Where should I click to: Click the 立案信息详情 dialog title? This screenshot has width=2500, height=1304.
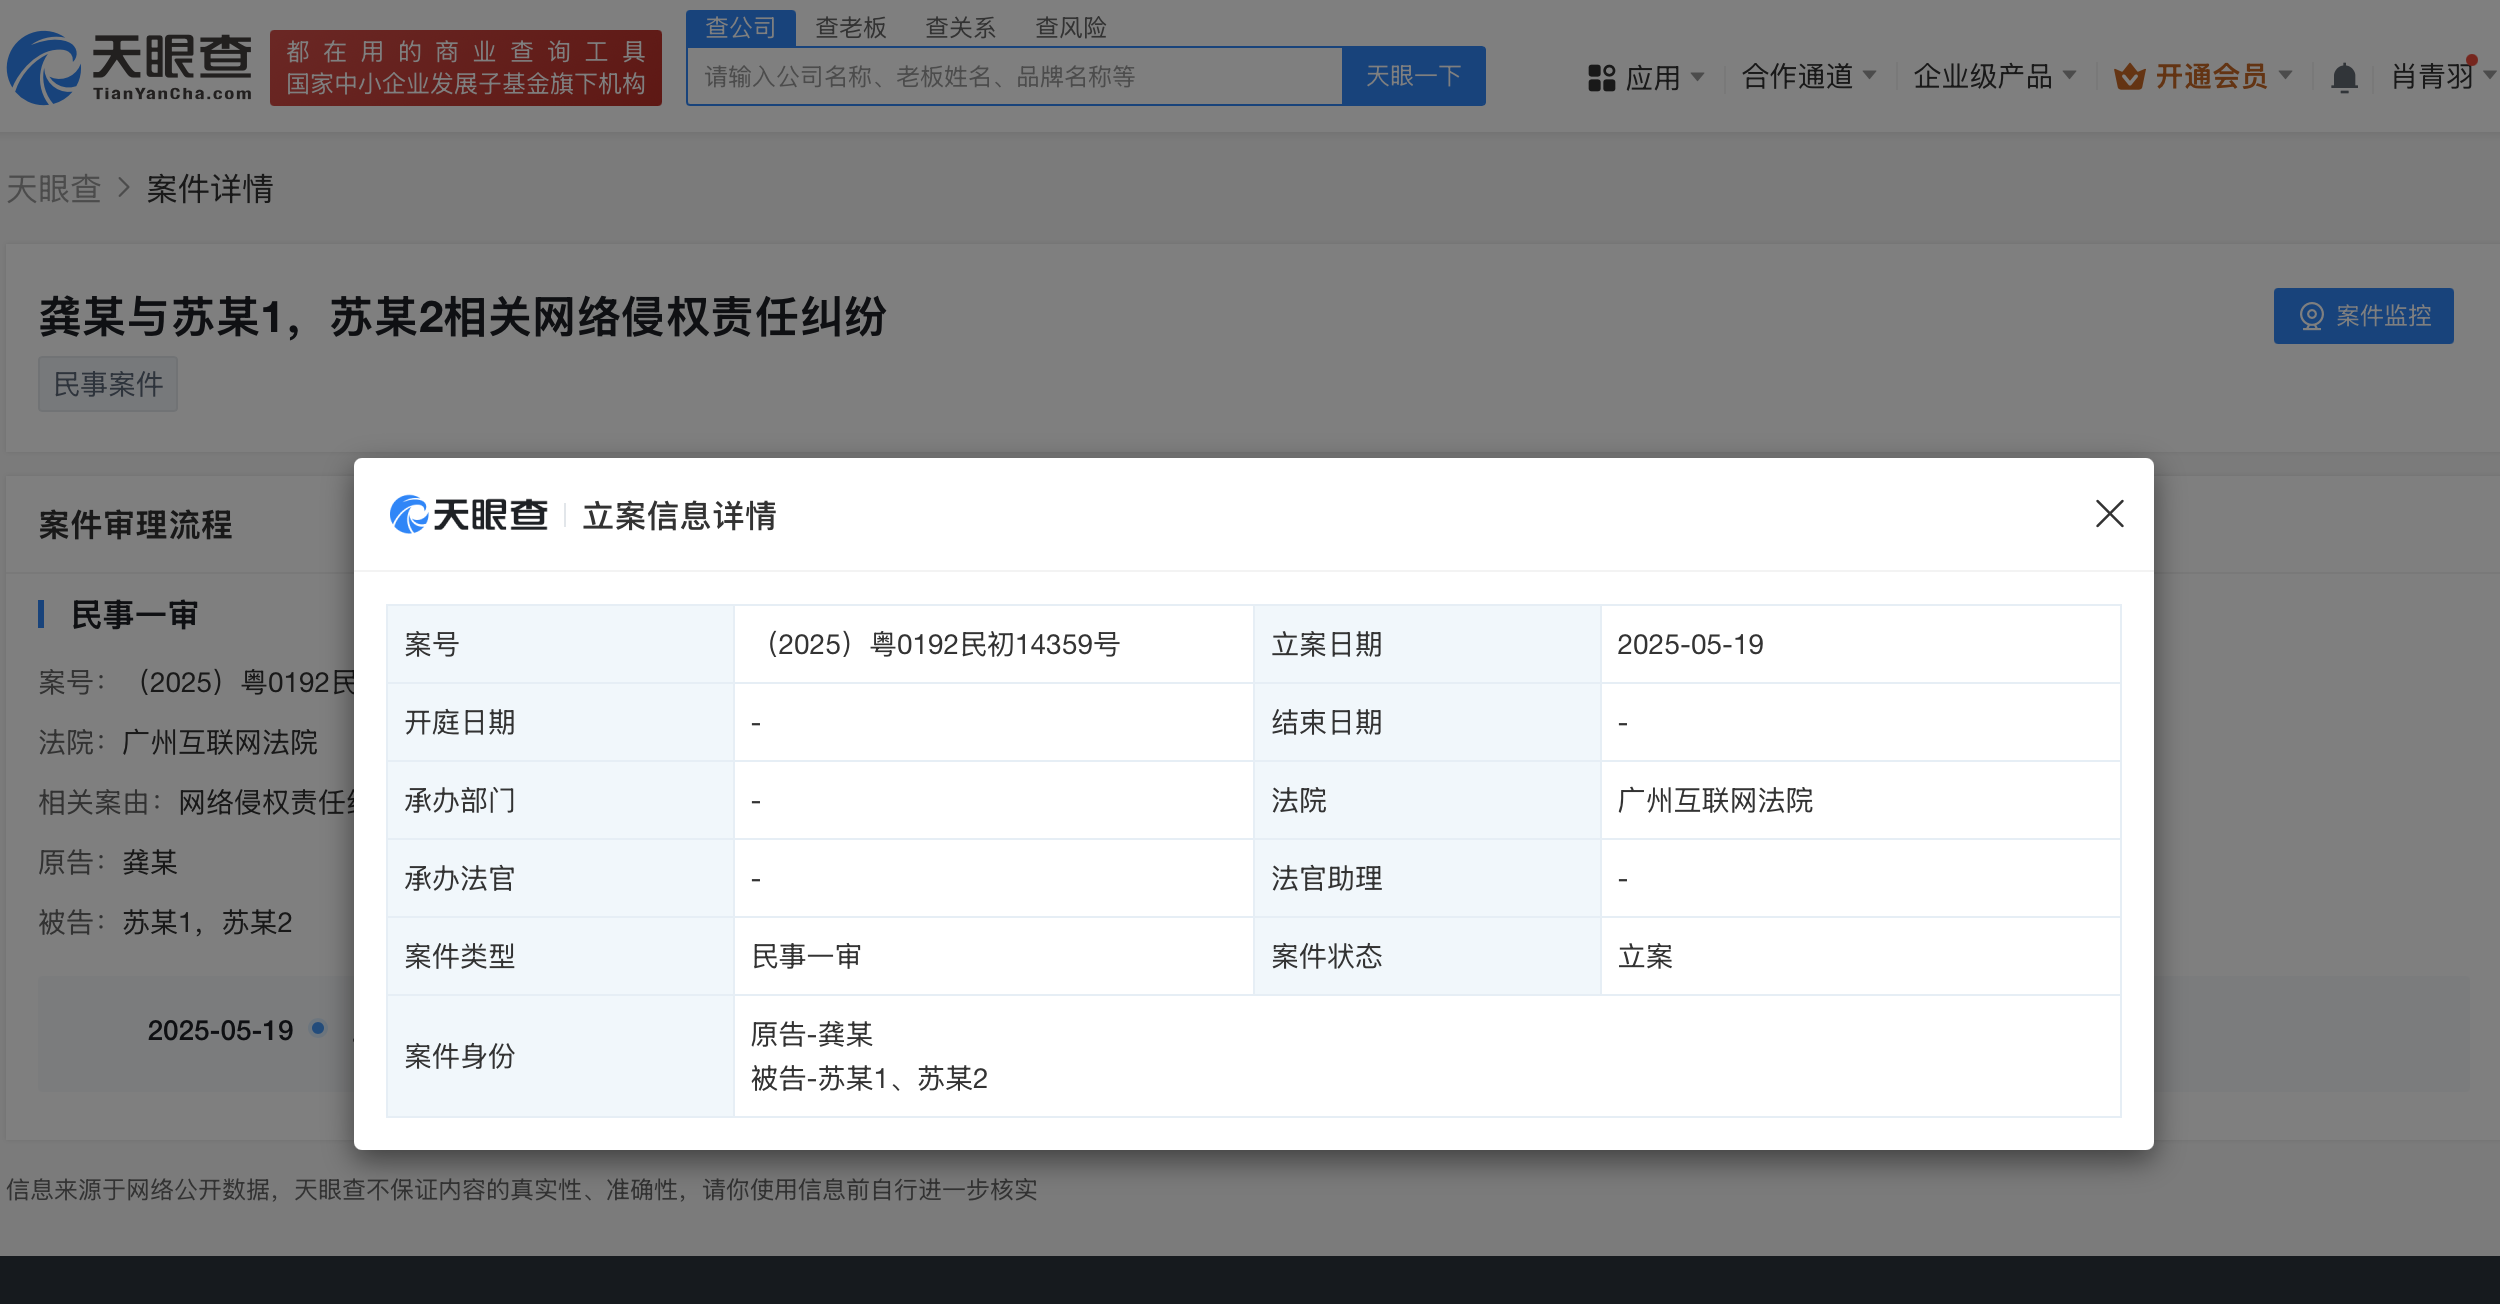pos(679,515)
